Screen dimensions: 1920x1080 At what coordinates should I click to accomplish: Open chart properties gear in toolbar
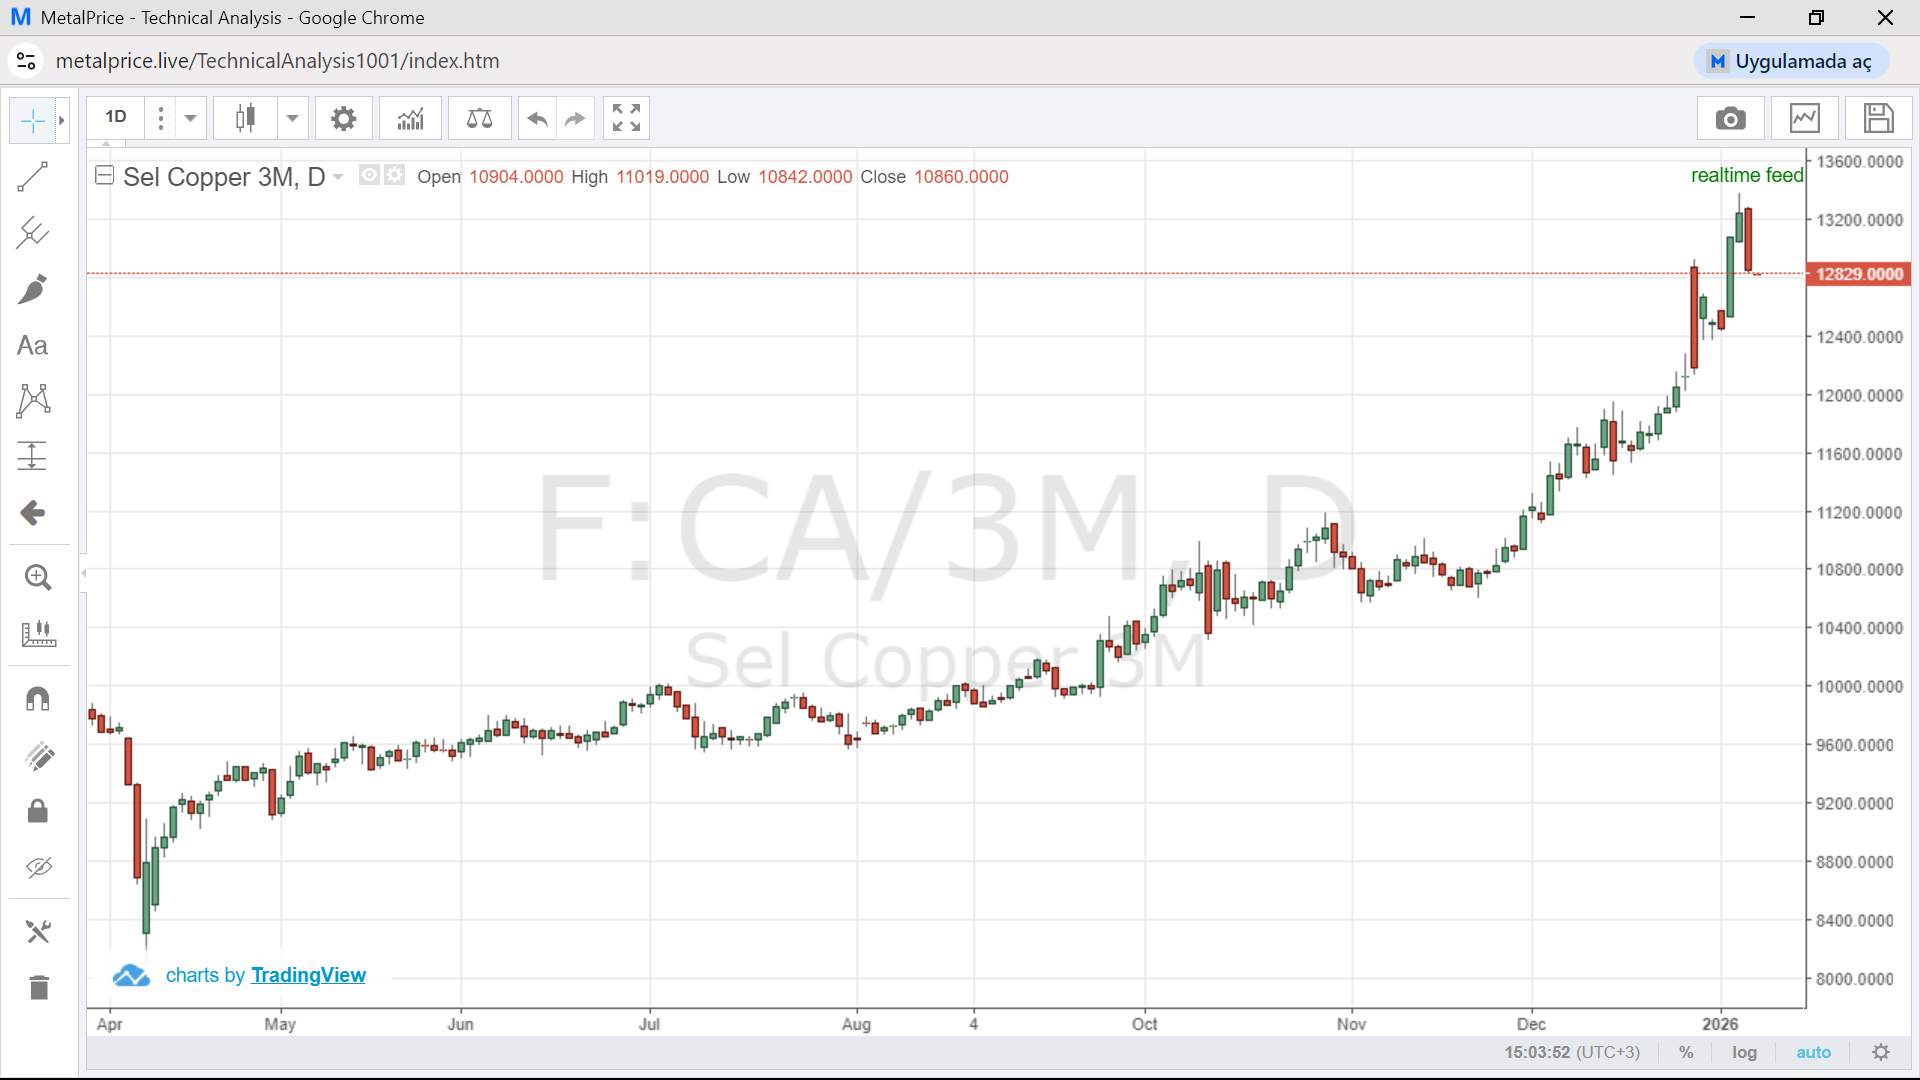pos(343,119)
